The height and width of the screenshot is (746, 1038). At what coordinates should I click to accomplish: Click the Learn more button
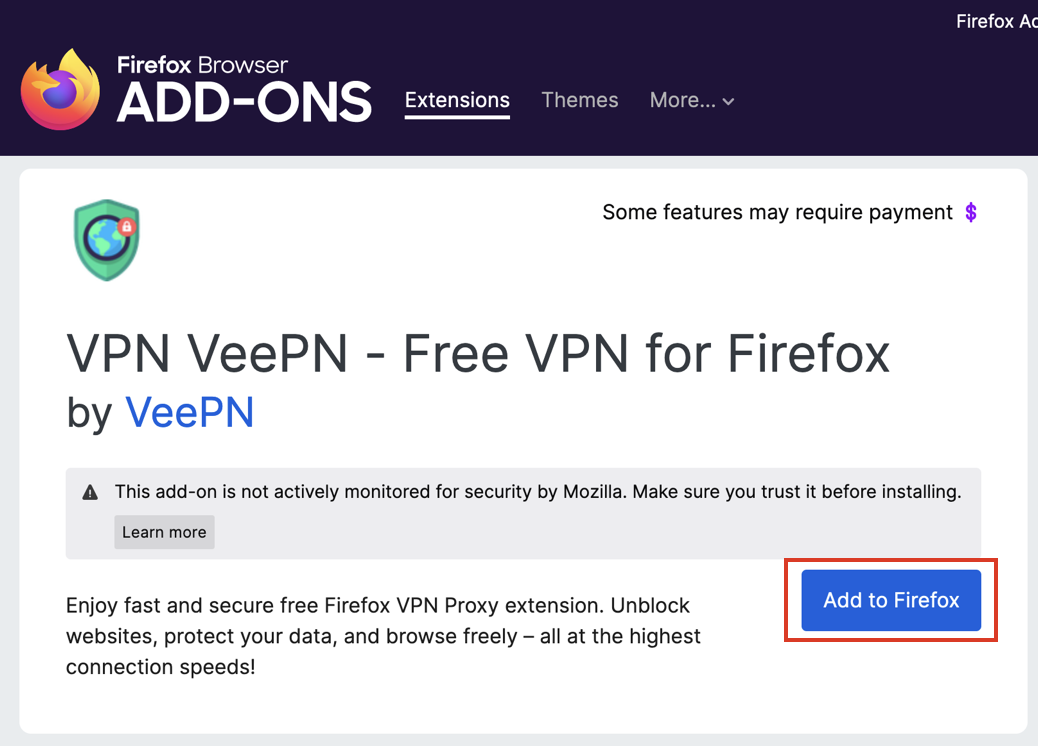click(164, 532)
